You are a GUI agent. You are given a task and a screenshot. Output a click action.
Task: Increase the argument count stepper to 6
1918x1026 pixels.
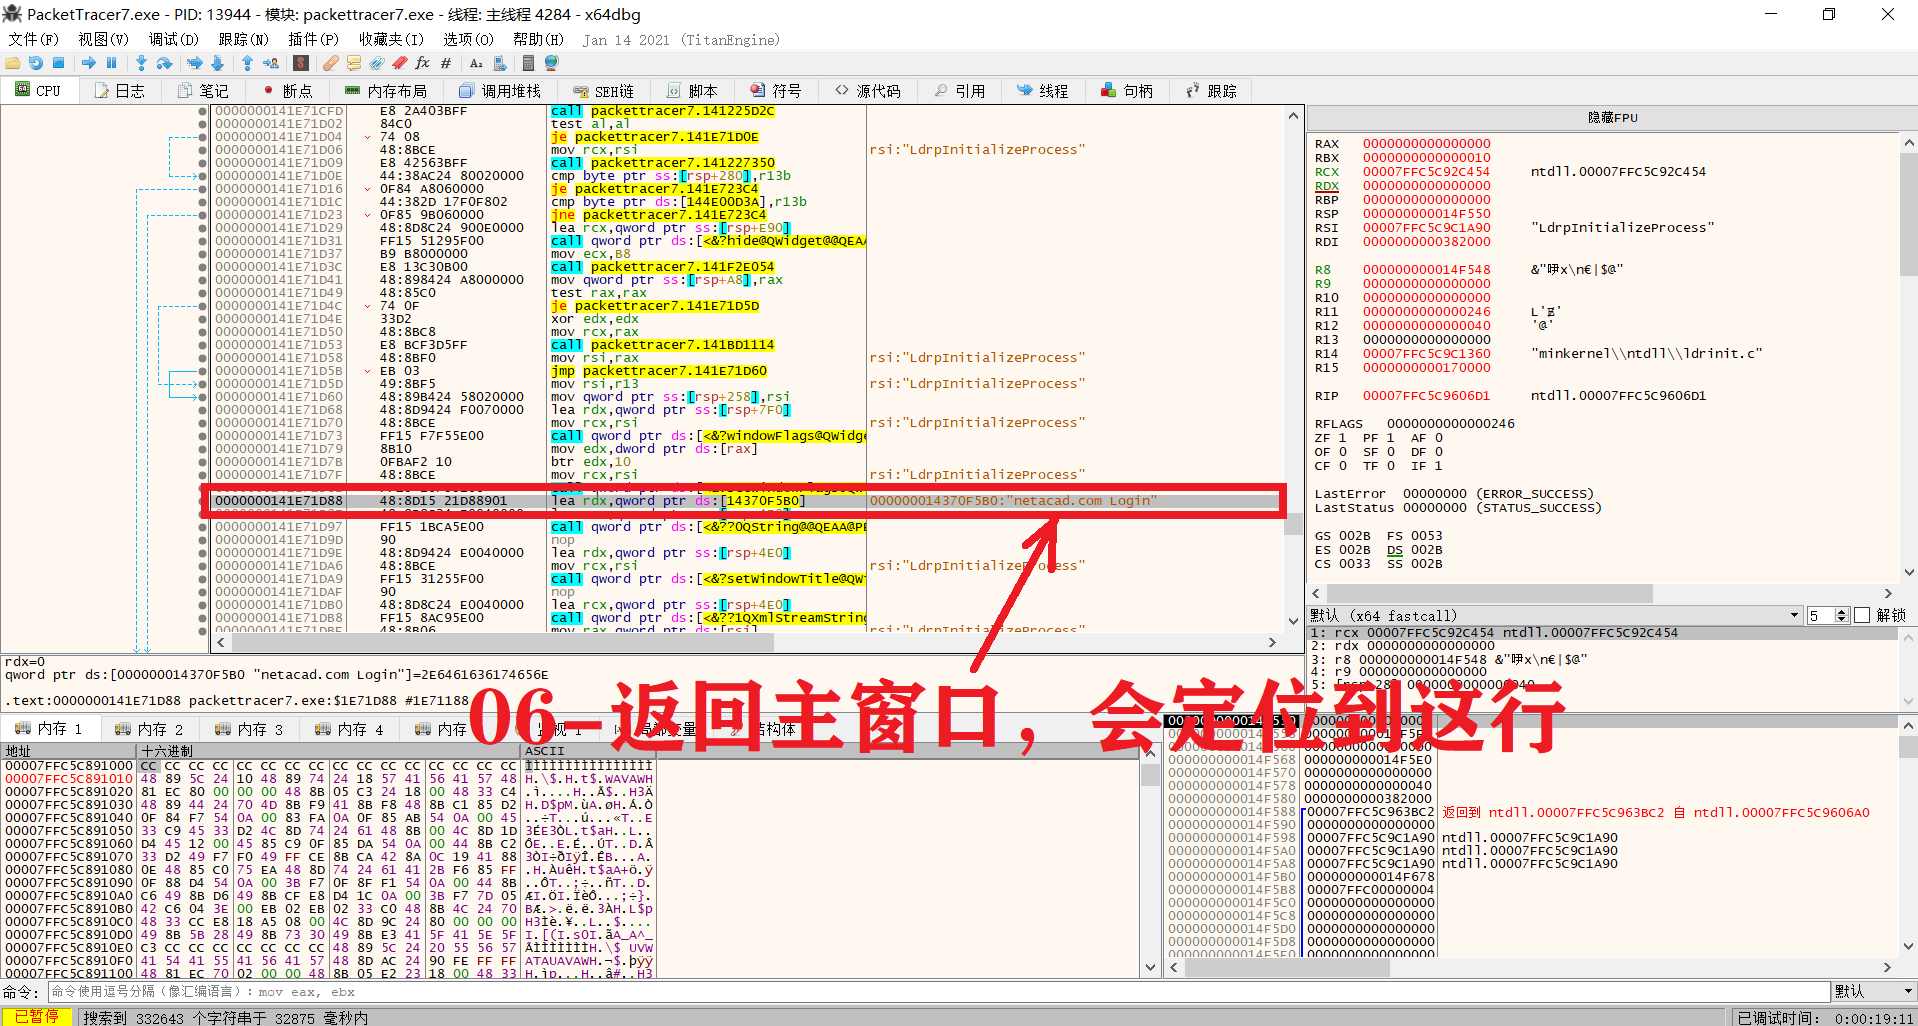1841,610
